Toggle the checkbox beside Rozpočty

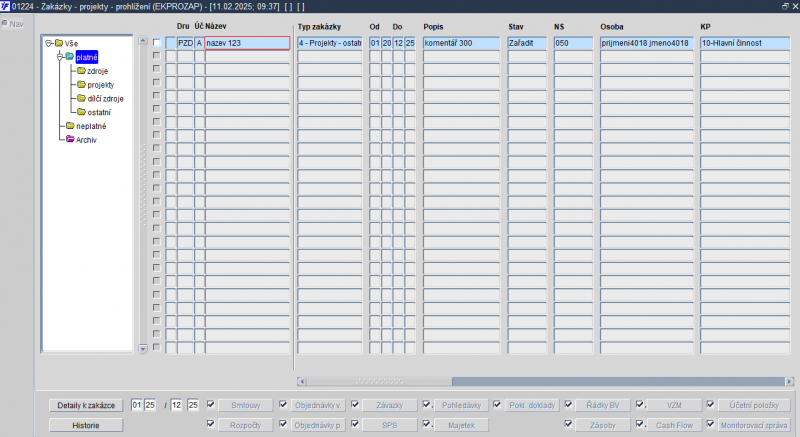(x=210, y=424)
